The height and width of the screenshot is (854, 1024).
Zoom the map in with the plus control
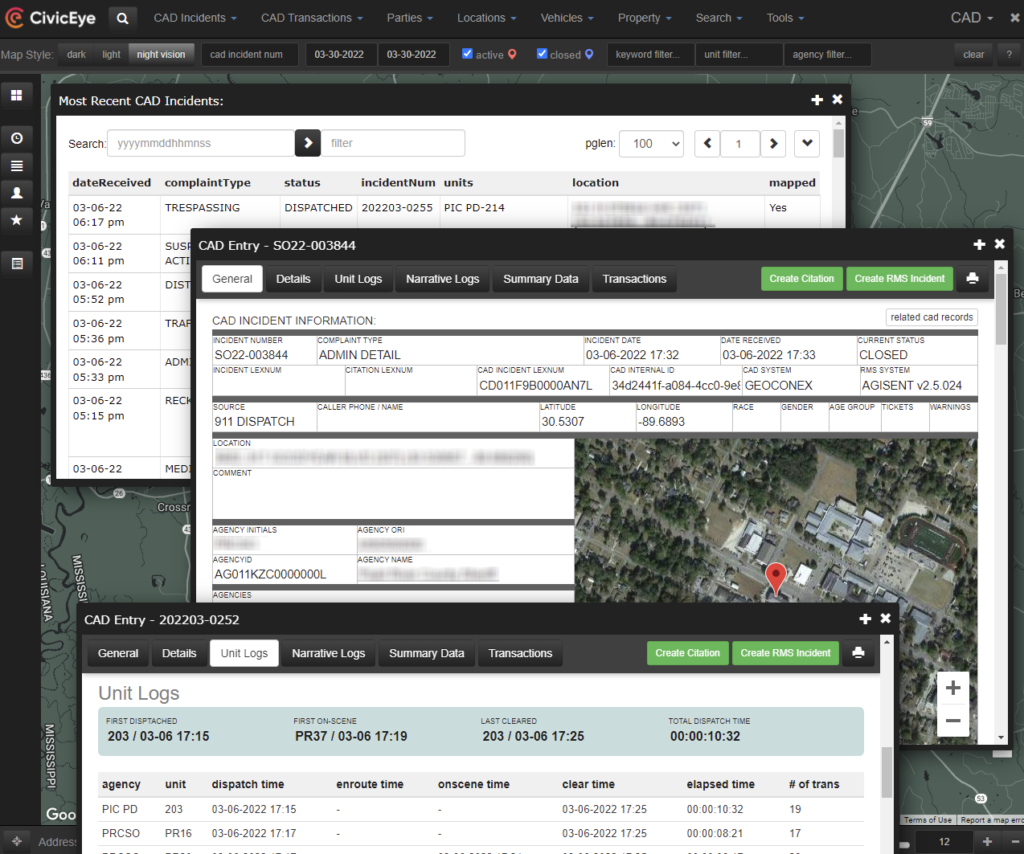click(952, 687)
